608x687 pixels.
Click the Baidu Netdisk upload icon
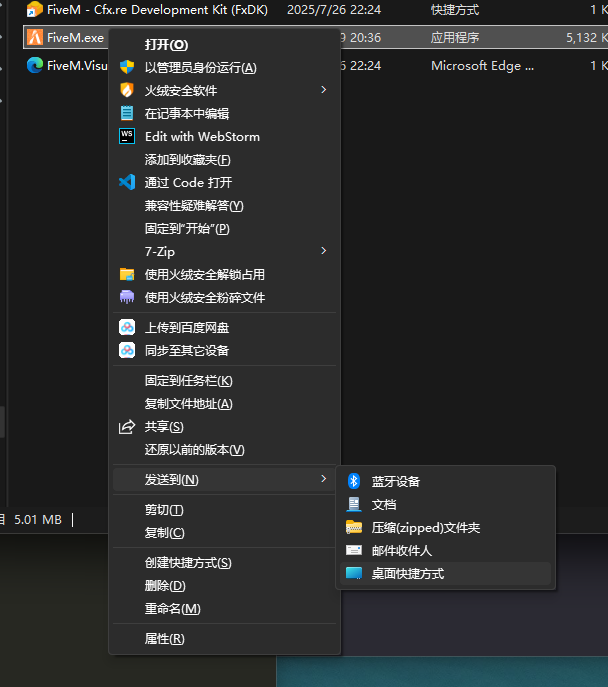[127, 327]
